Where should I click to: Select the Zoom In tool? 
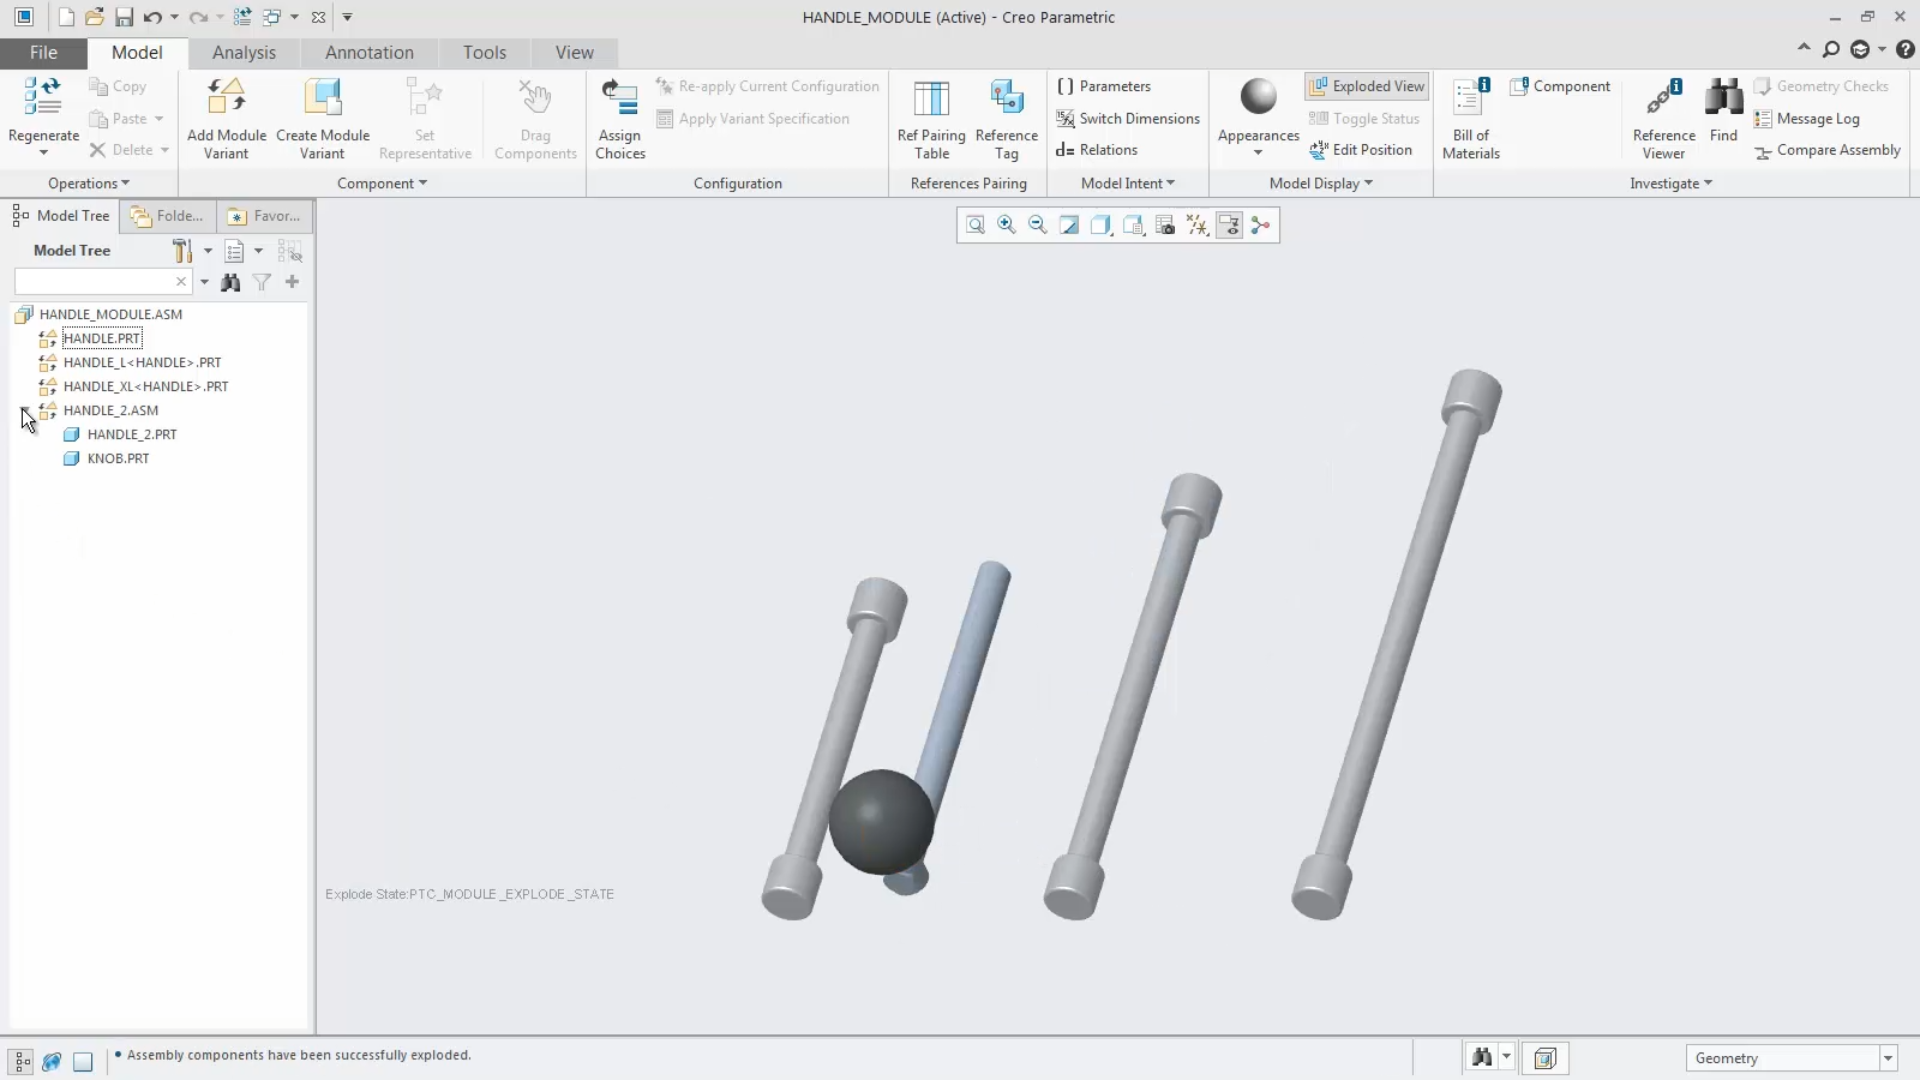(1006, 224)
